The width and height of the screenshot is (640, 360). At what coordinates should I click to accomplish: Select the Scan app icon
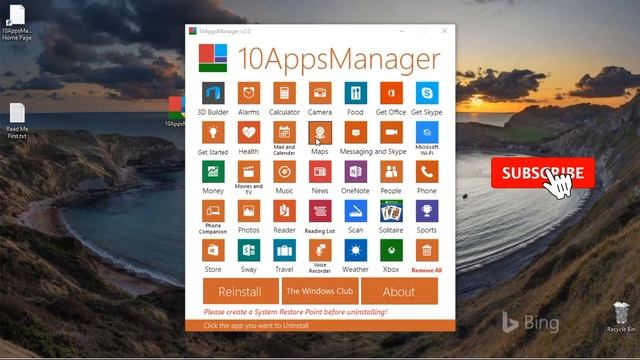coord(356,211)
